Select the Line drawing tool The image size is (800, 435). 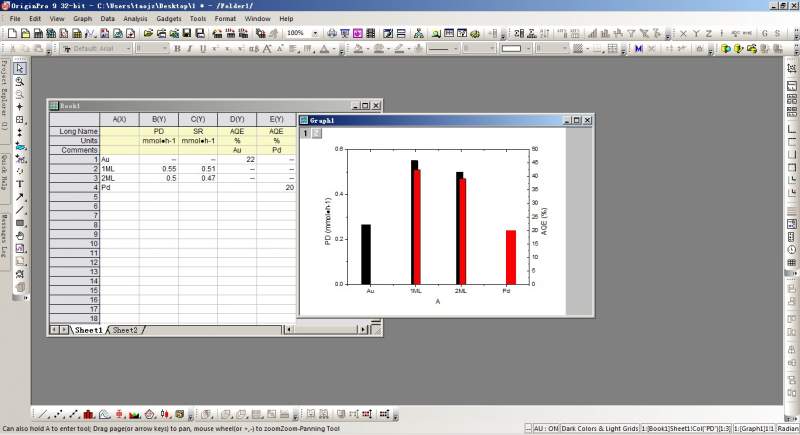pos(20,210)
